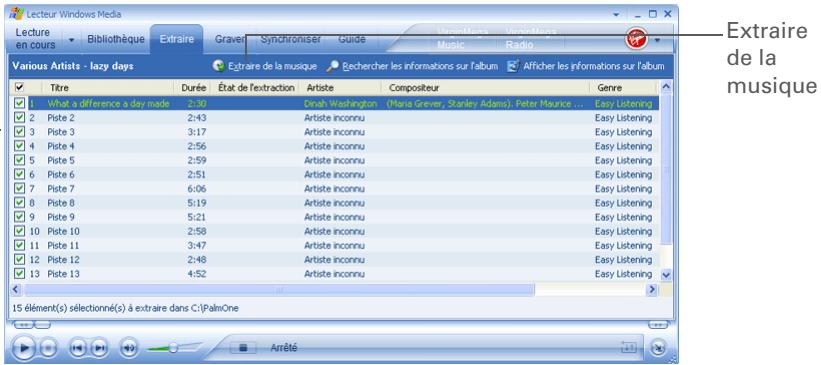Uncheck the Piste 5 checkbox

point(19,160)
